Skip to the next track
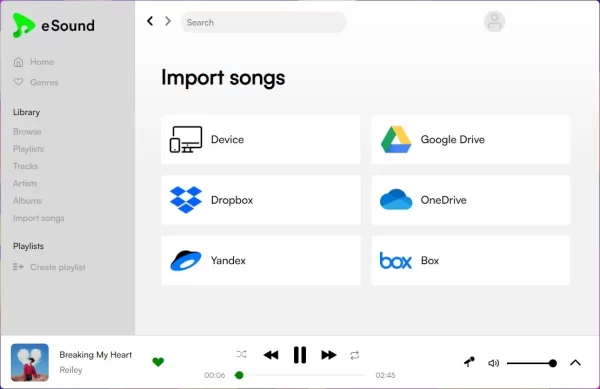Viewport: 600px width, 389px height. (329, 355)
